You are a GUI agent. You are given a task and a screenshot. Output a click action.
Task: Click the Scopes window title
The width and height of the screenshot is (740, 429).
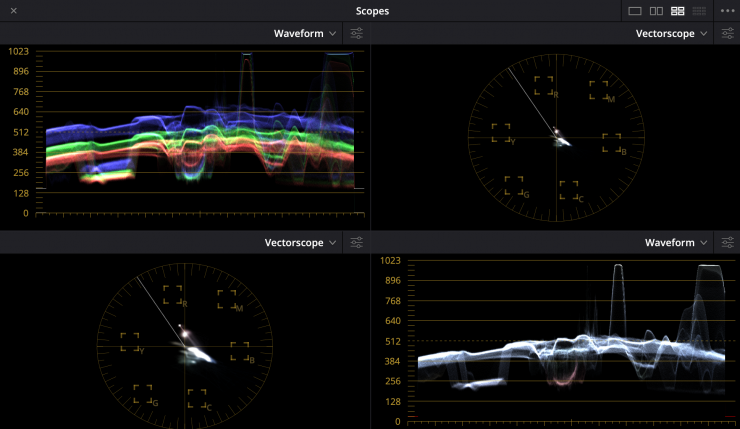(x=372, y=11)
